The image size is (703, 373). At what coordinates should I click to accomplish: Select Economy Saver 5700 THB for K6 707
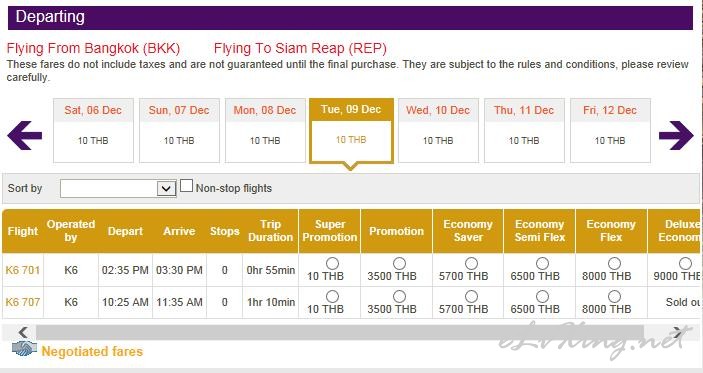click(x=471, y=296)
